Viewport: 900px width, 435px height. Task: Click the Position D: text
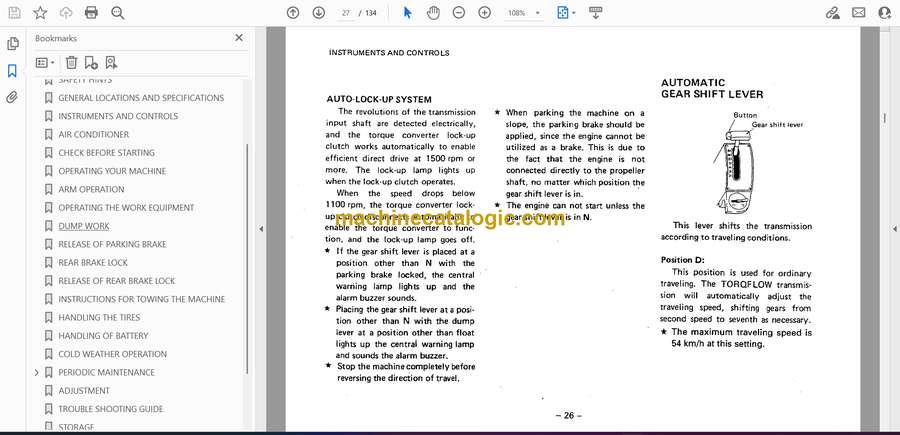682,260
